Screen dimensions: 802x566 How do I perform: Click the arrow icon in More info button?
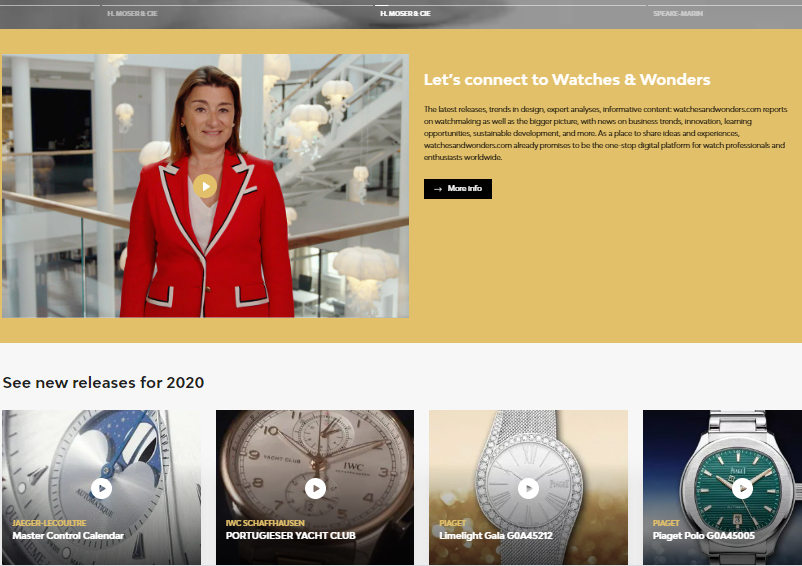[438, 189]
